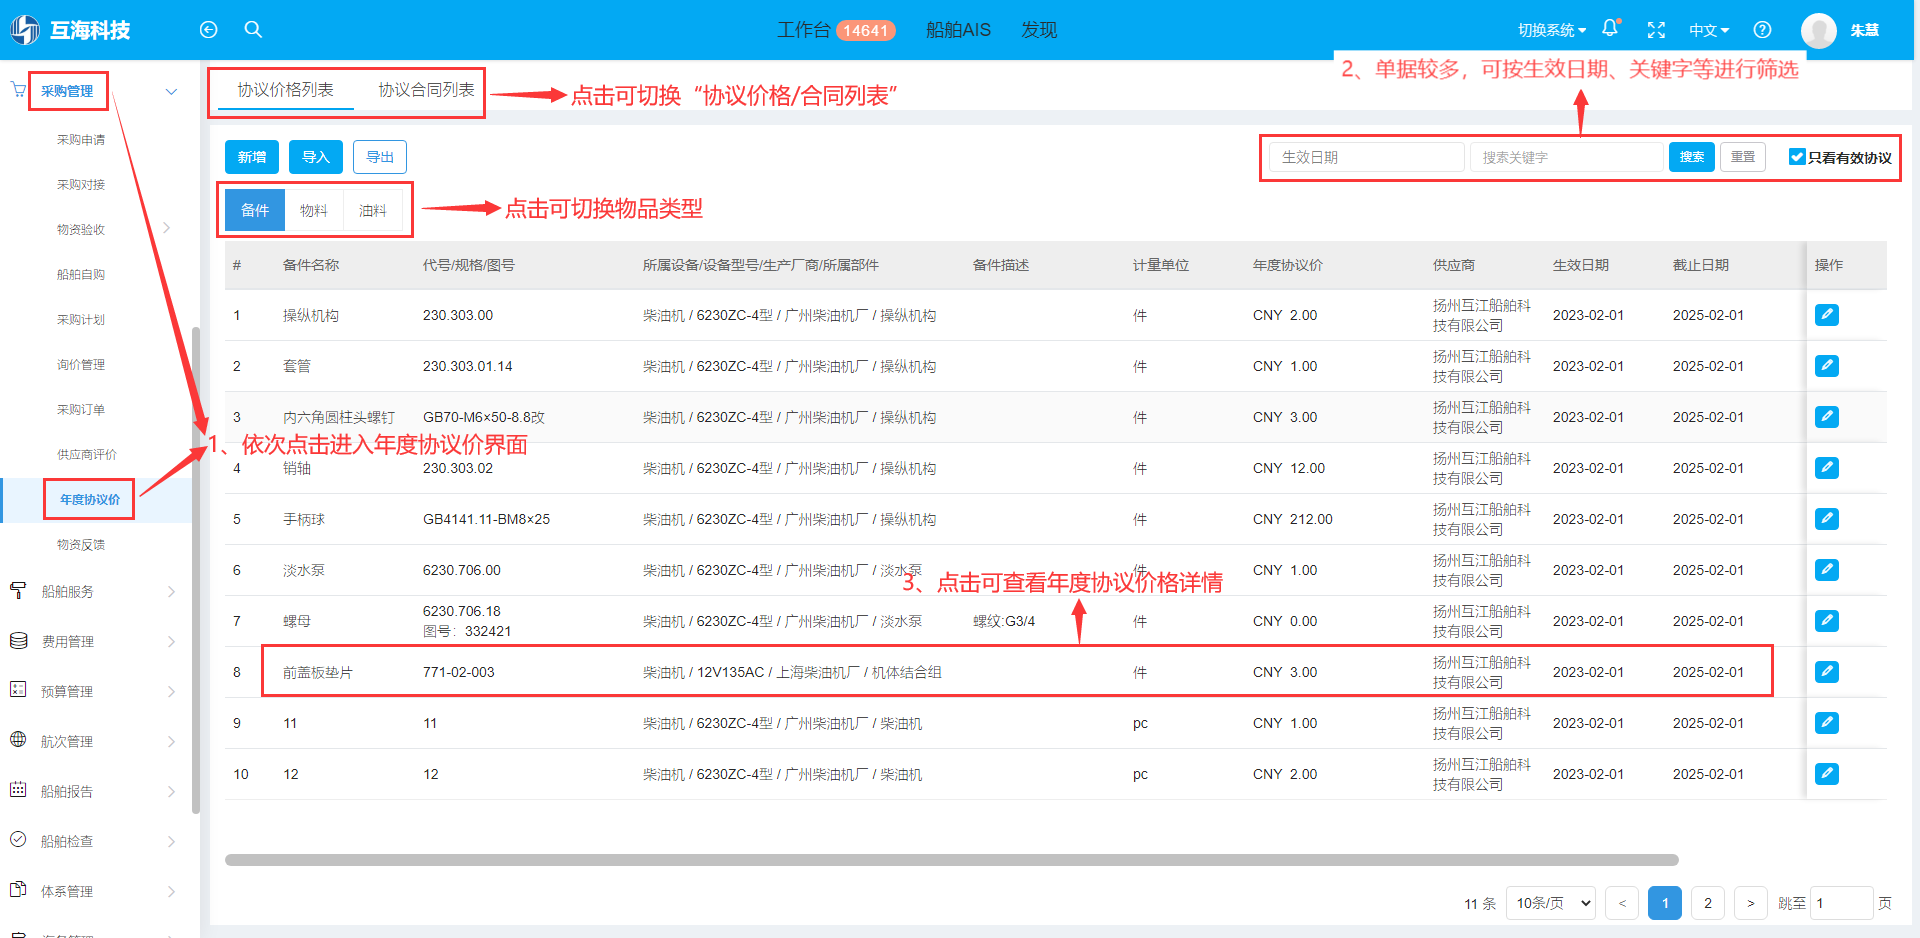The width and height of the screenshot is (1920, 938).
Task: Open 采购申请 in the sidebar
Action: 81,139
